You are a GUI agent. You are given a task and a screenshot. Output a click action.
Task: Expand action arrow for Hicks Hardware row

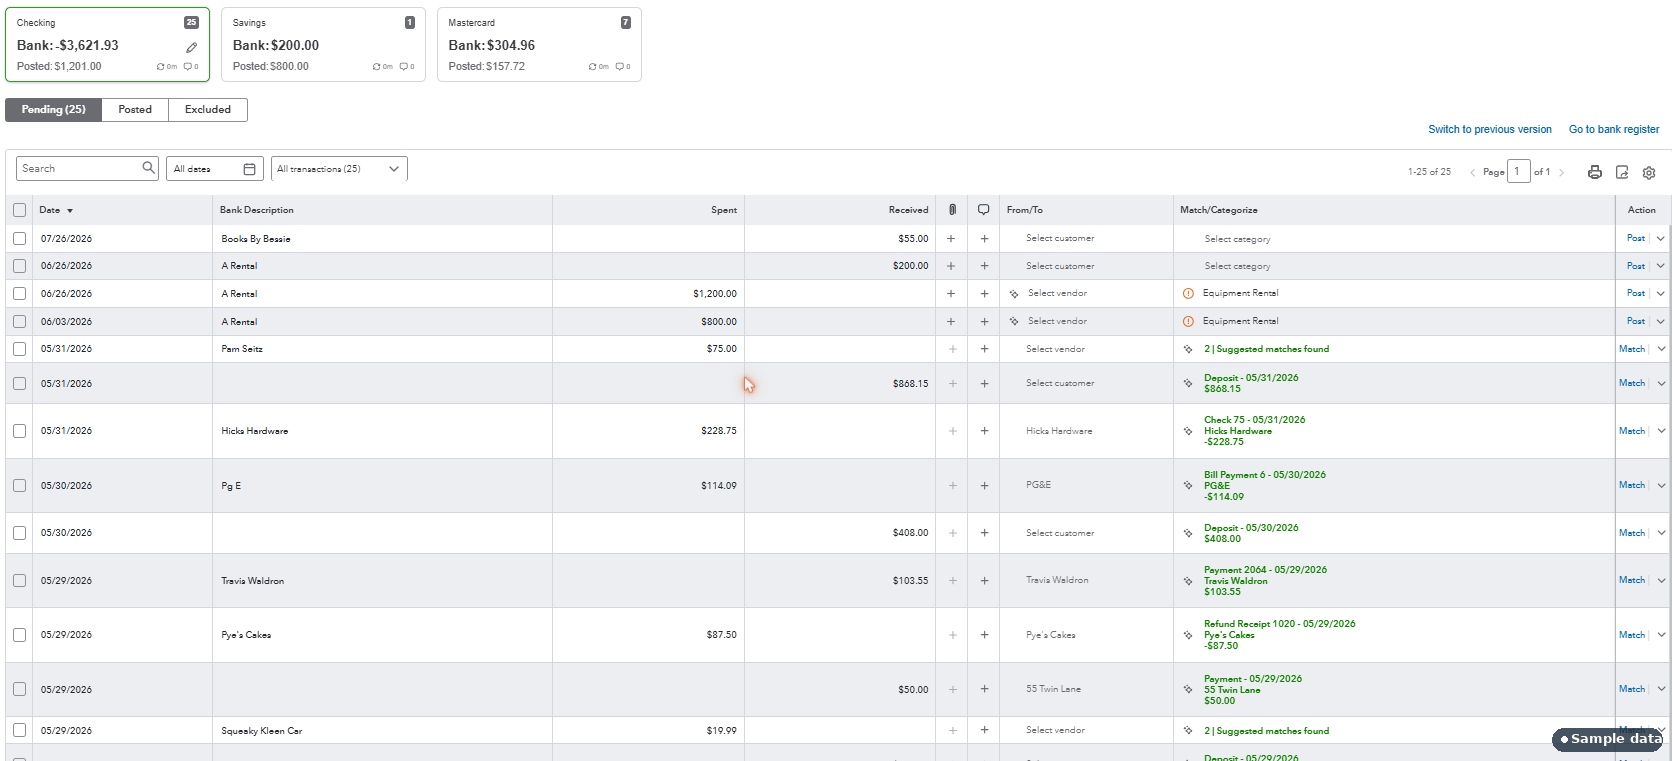point(1661,431)
